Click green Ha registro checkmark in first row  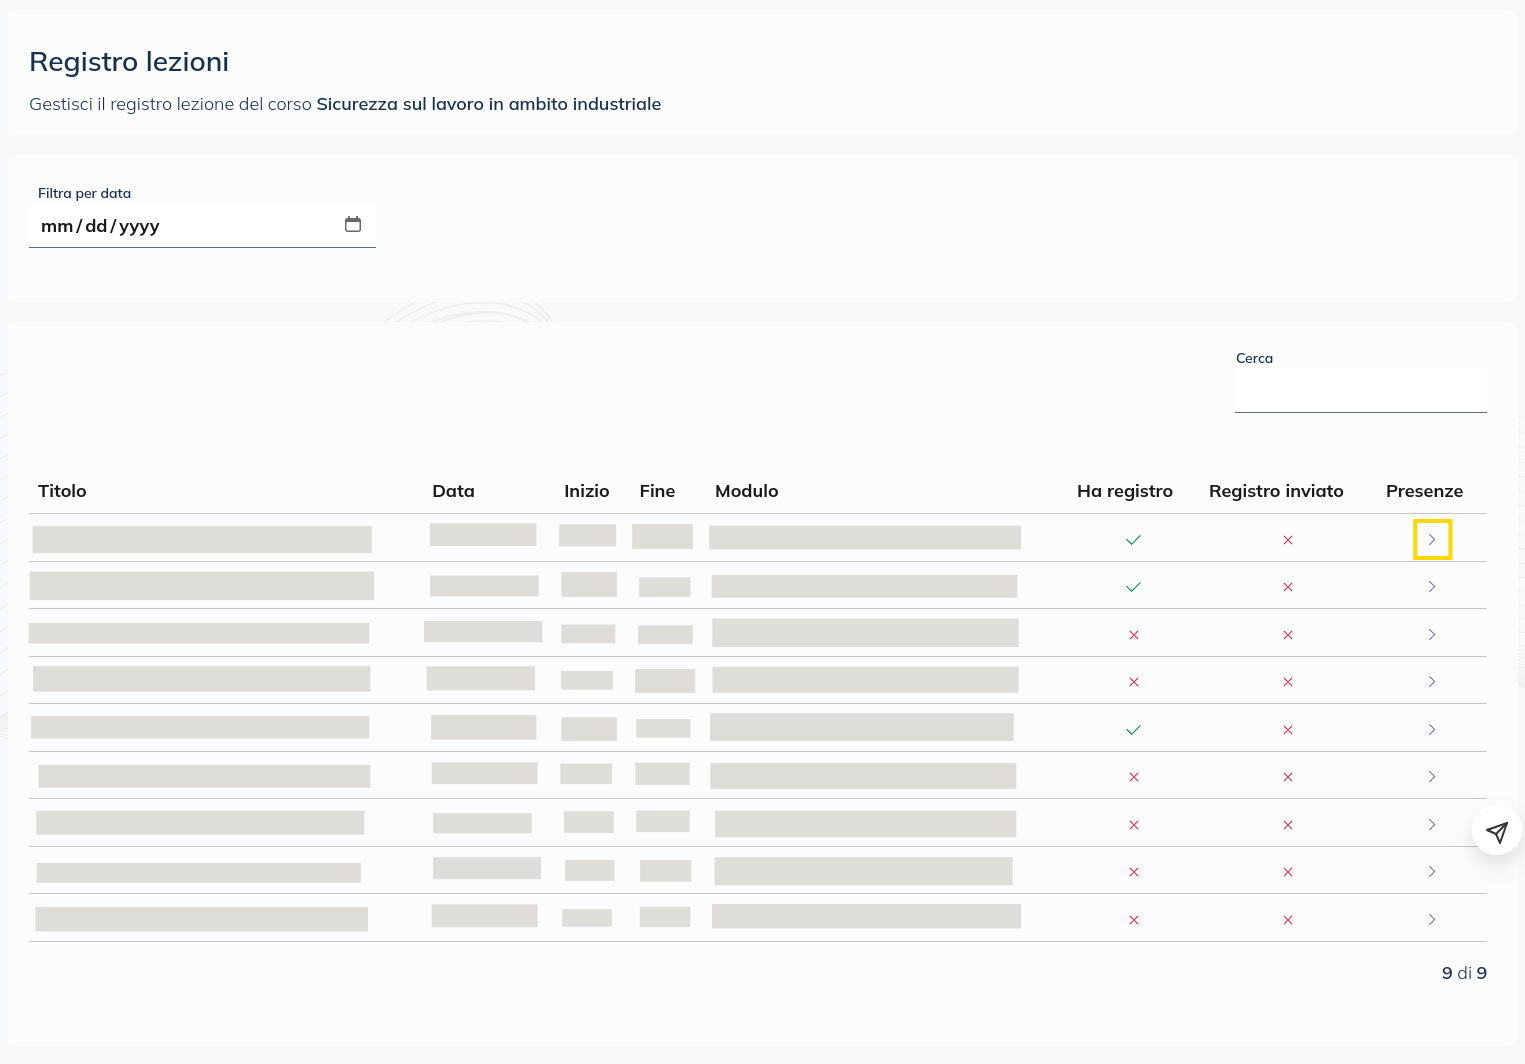[1133, 540]
